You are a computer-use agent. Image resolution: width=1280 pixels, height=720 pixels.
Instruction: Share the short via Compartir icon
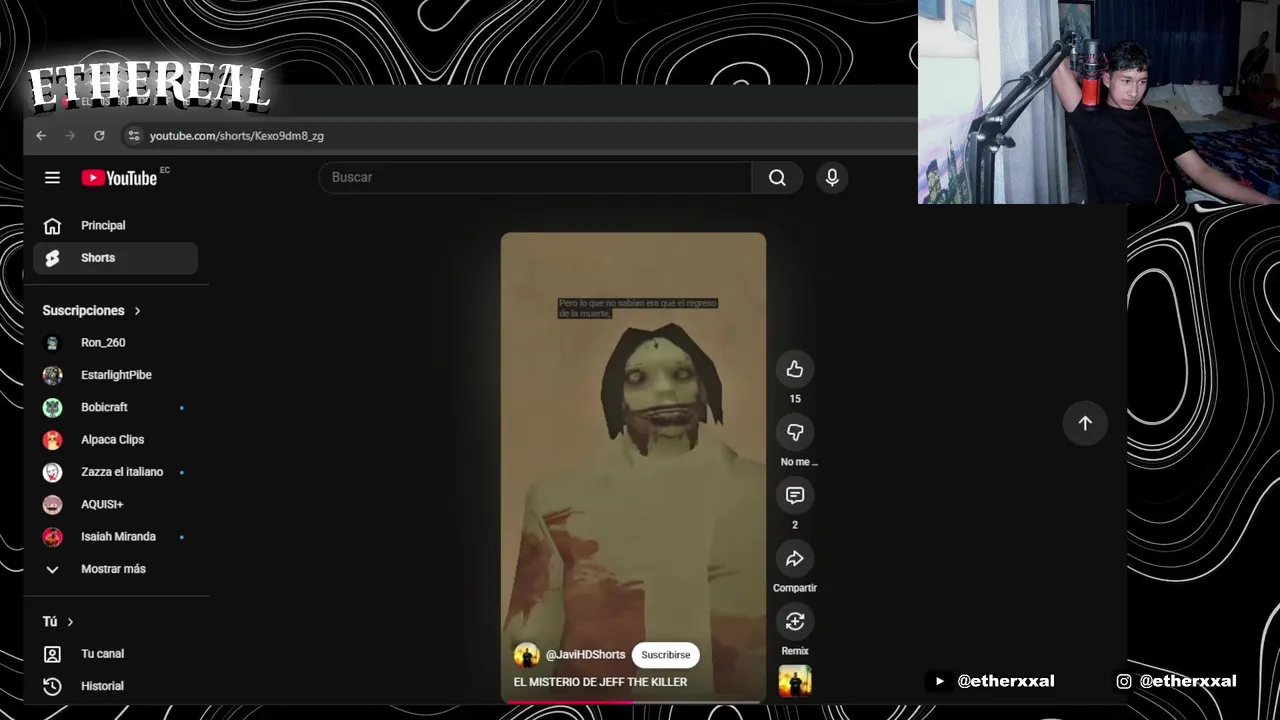tap(795, 558)
